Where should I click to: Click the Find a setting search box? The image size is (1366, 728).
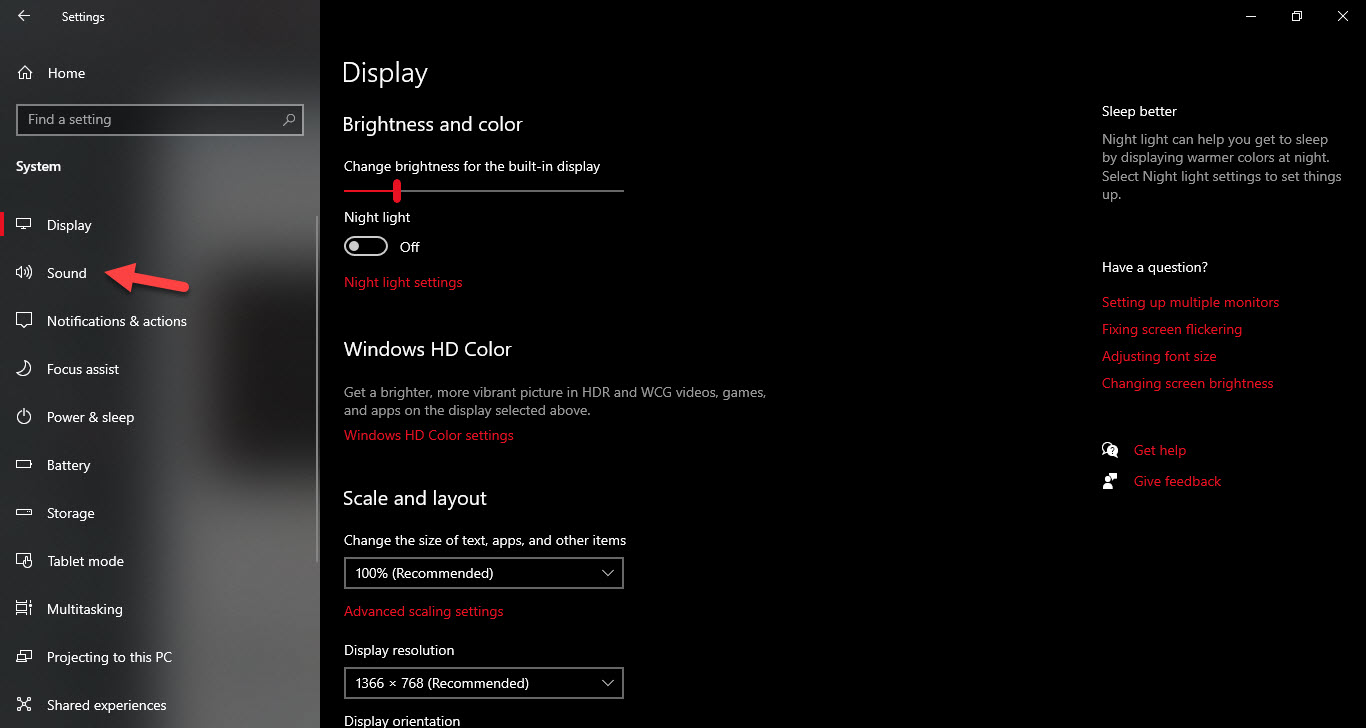pyautogui.click(x=150, y=119)
